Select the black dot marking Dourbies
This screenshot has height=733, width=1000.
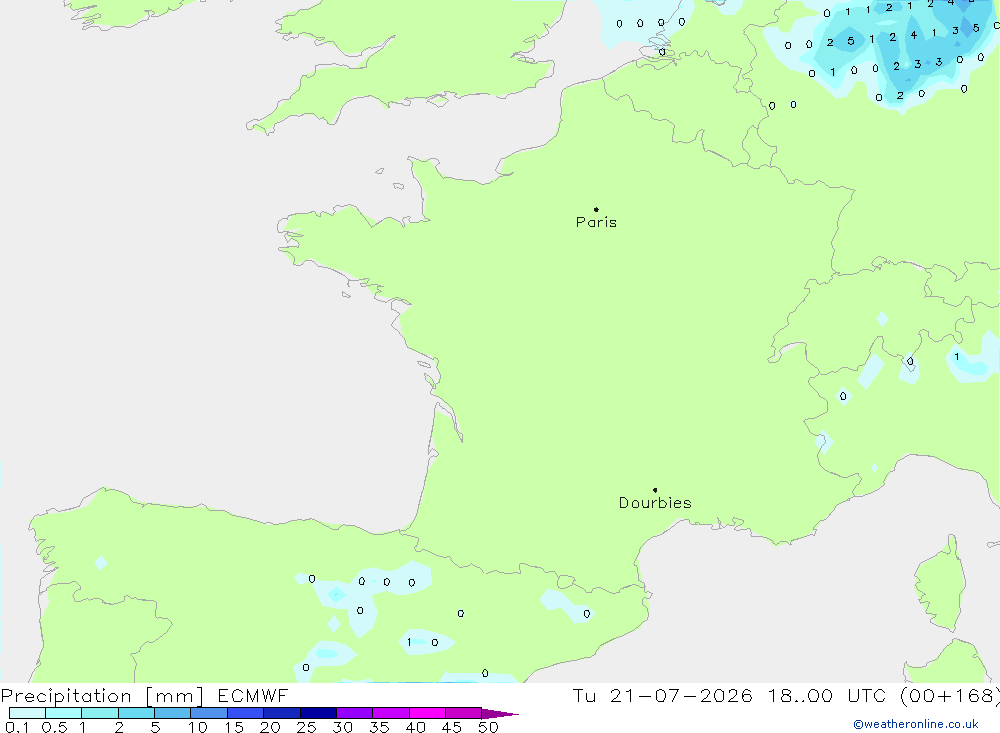pos(655,490)
